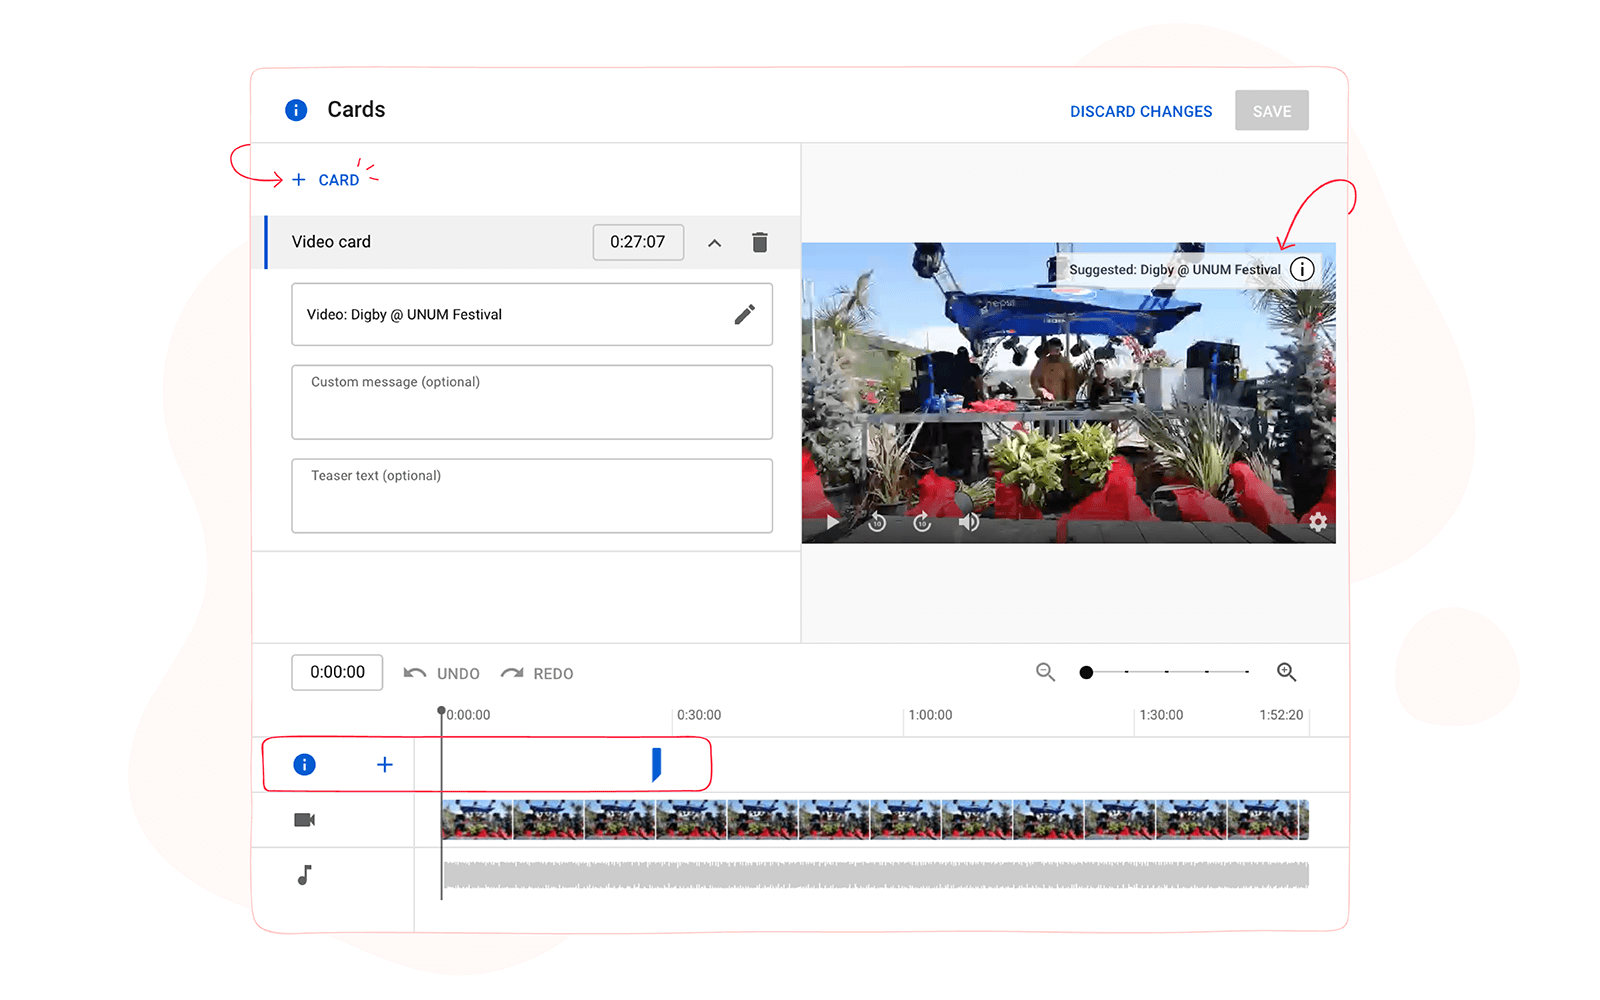Edit the video title with the pencil icon

[x=744, y=314]
